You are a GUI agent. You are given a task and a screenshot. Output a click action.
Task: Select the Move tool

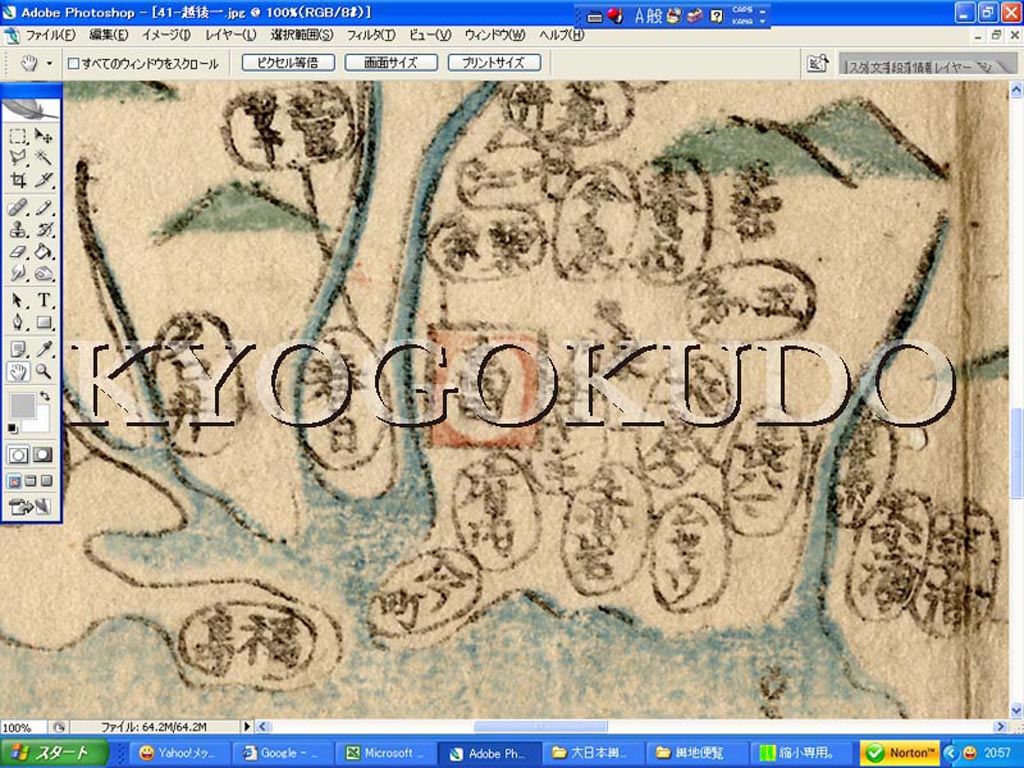click(43, 136)
